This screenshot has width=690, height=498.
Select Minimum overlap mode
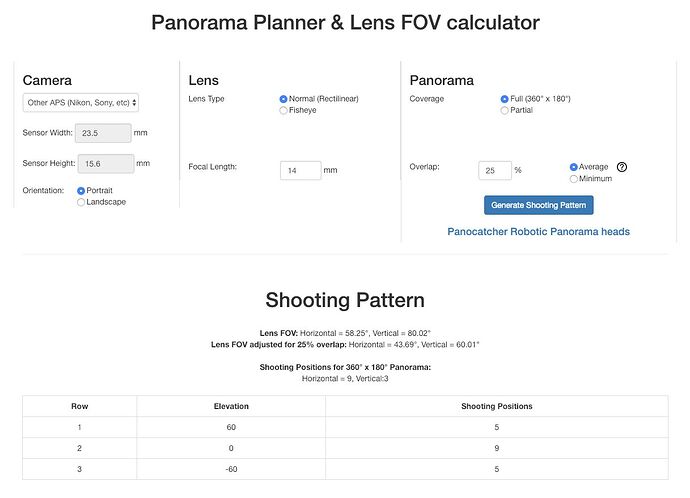coord(573,179)
